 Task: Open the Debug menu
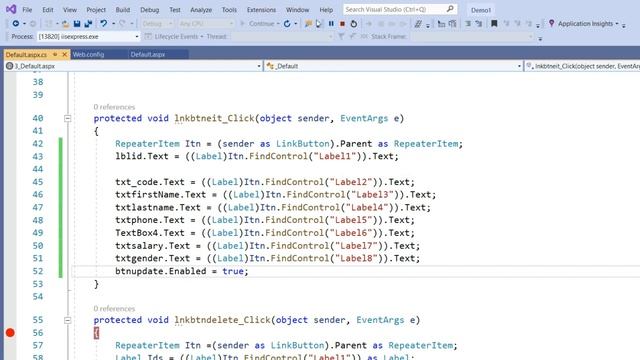(x=149, y=9)
